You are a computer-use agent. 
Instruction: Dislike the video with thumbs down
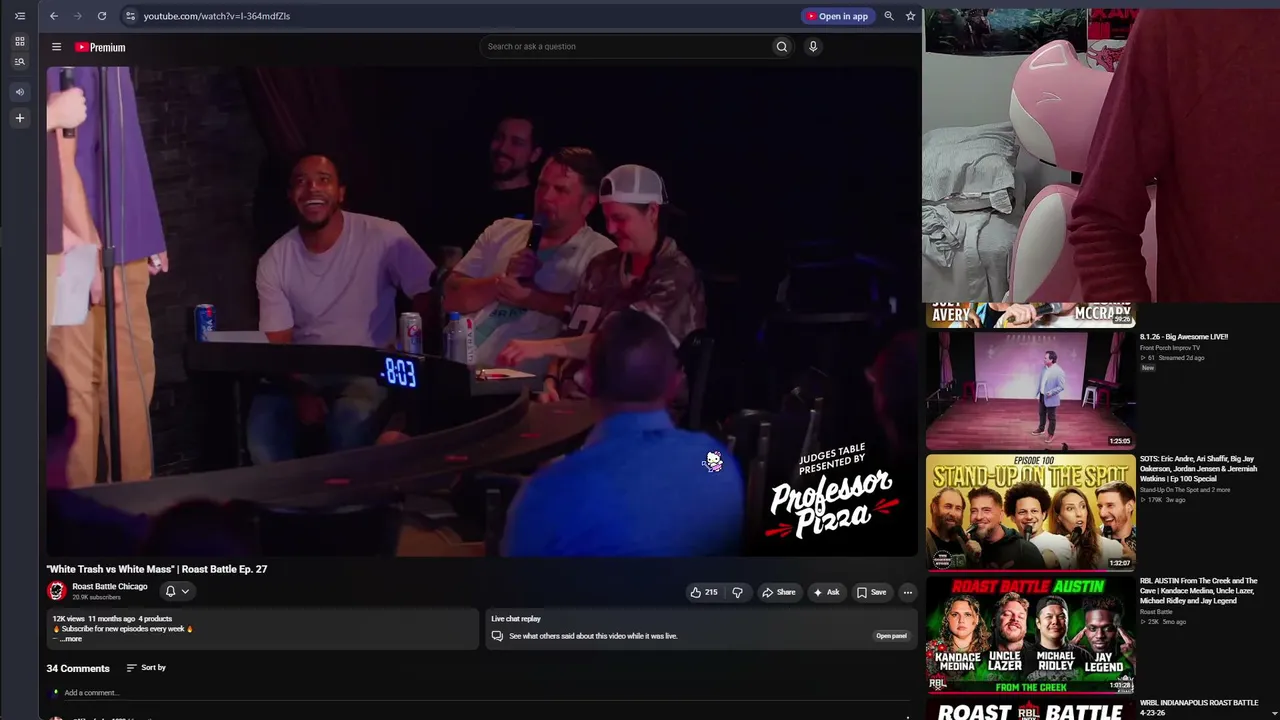[738, 592]
